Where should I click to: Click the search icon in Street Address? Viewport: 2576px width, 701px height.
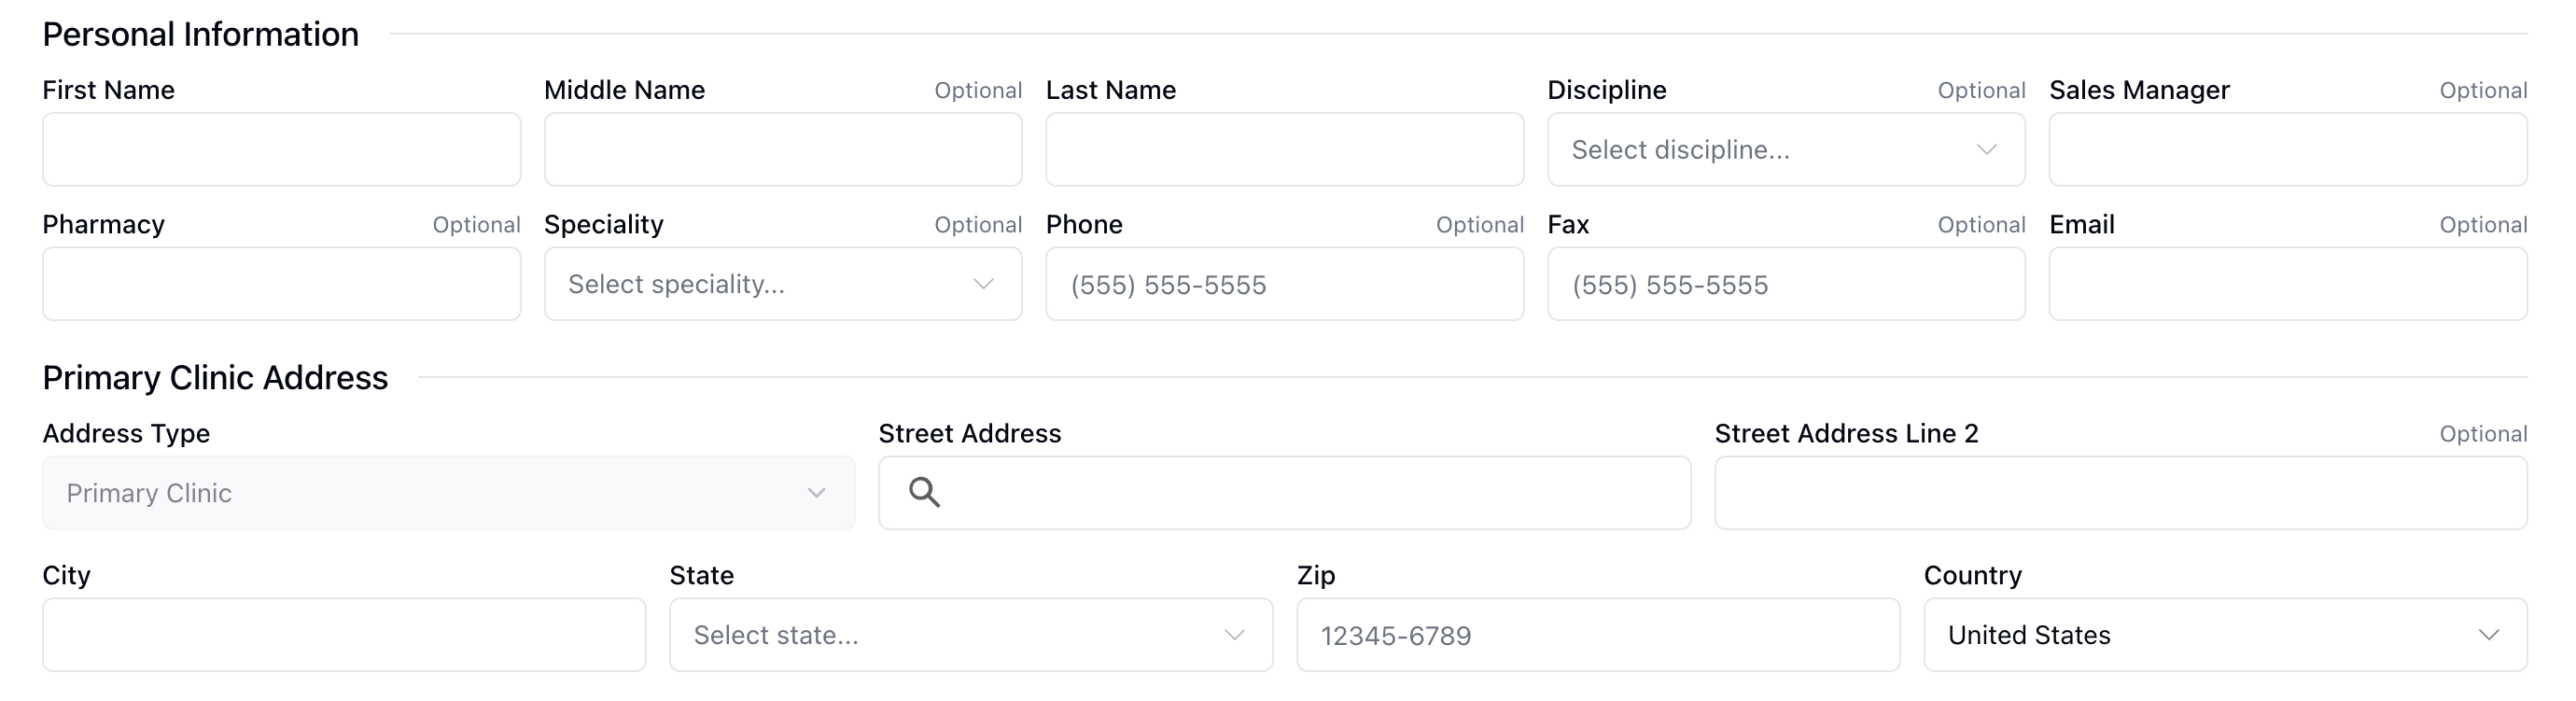coord(924,492)
